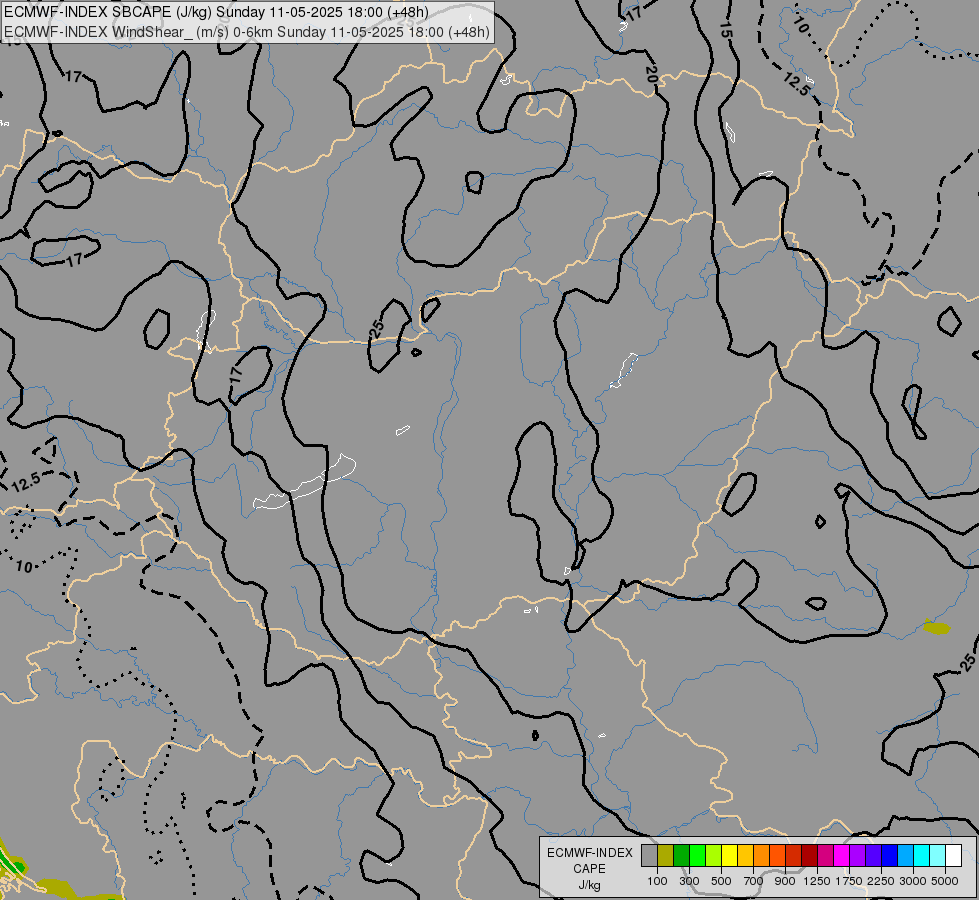Screen dimensions: 979x900
Task: Select the pale cyan legend swatch
Action: click(937, 856)
